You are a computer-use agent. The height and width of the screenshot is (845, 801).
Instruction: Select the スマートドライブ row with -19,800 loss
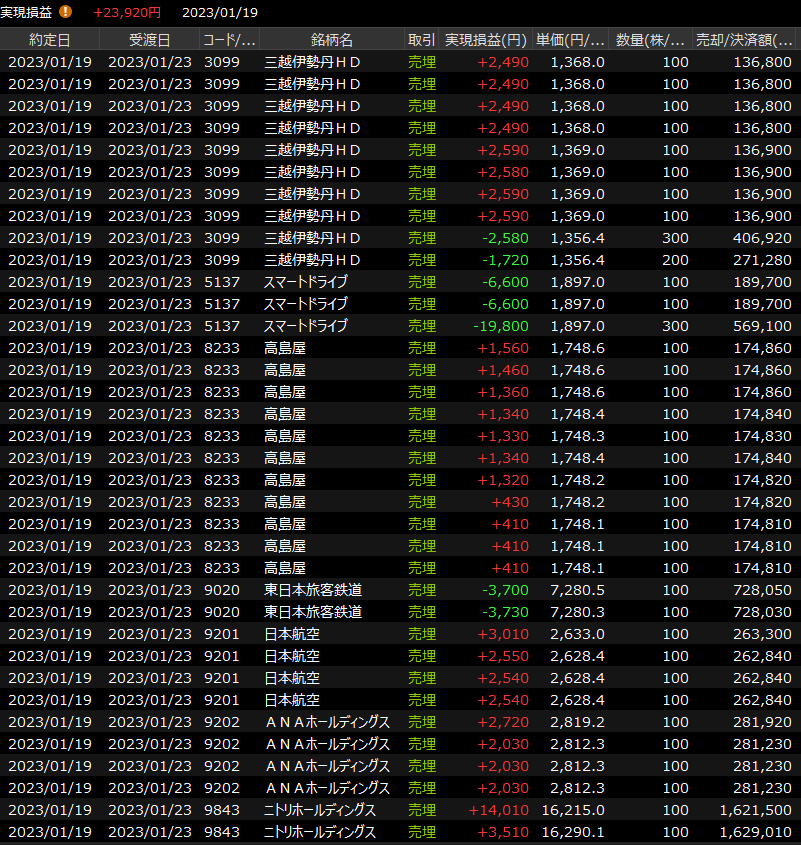pyautogui.click(x=400, y=326)
